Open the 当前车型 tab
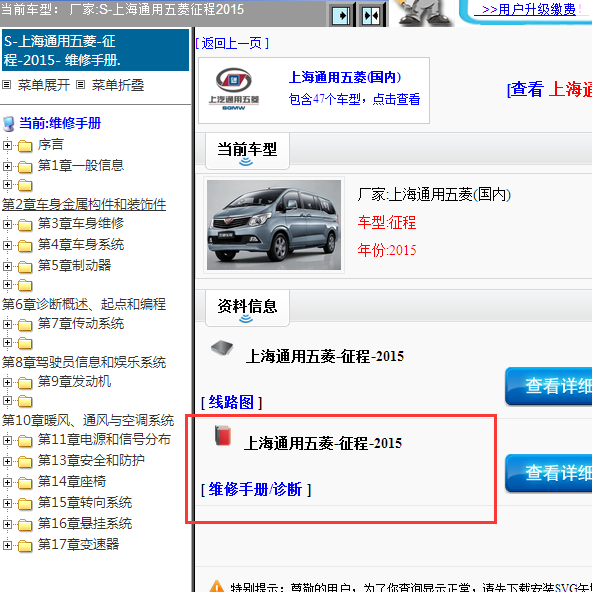 pos(247,151)
